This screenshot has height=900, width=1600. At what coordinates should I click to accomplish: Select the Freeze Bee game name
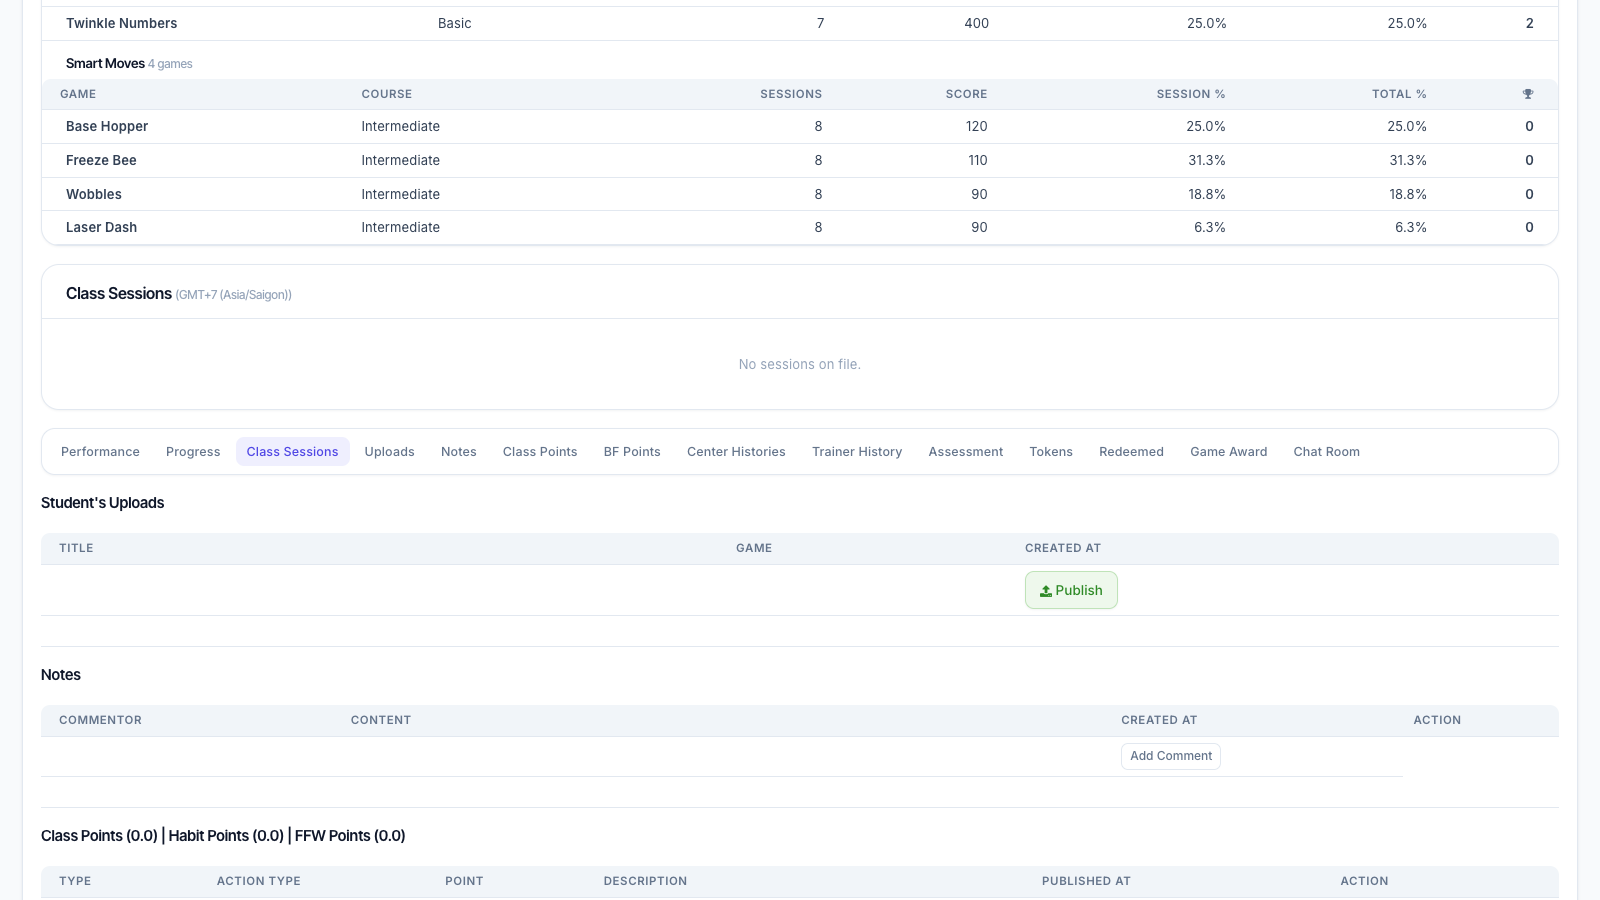pyautogui.click(x=101, y=160)
